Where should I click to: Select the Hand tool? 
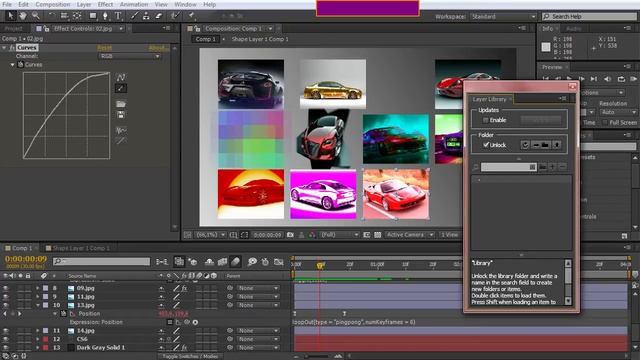pyautogui.click(x=23, y=16)
